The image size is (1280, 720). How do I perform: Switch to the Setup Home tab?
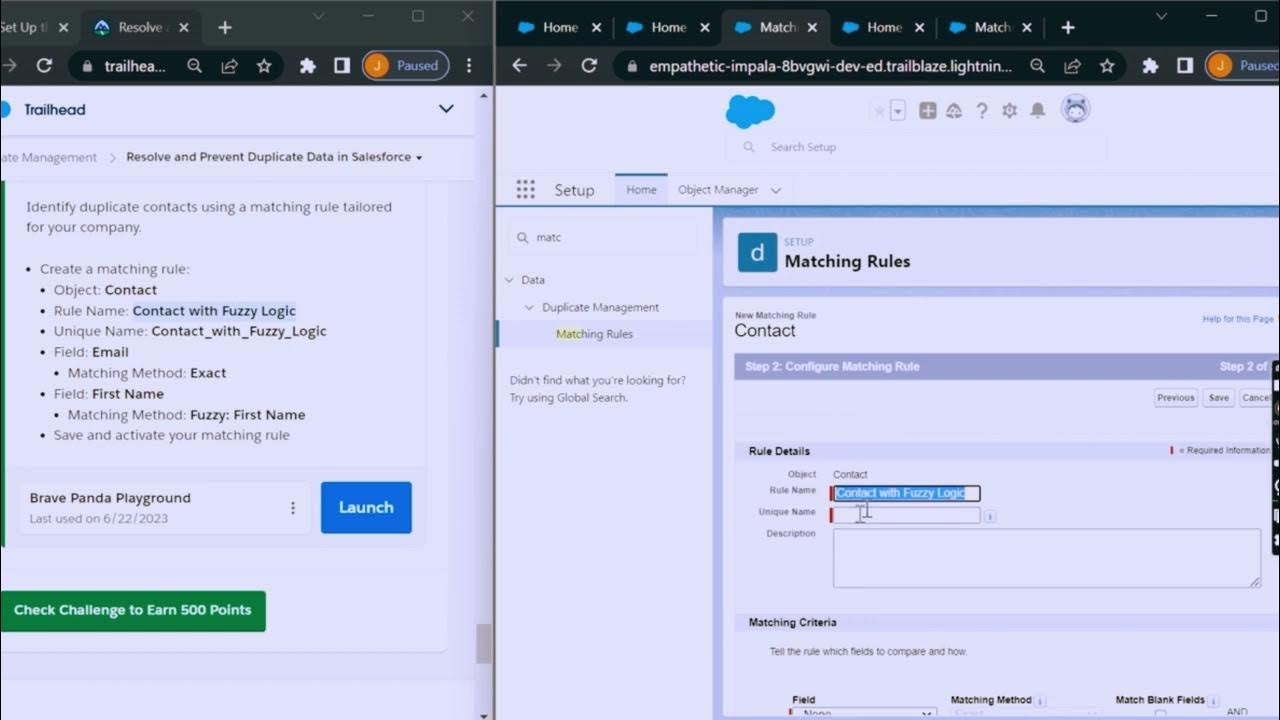641,190
